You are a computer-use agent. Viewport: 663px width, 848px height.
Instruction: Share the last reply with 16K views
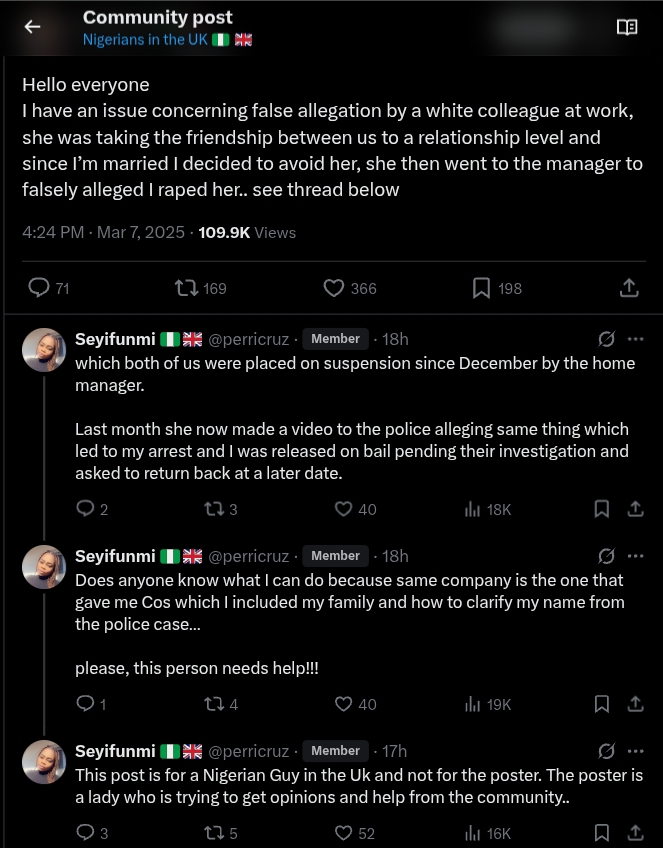pos(635,832)
